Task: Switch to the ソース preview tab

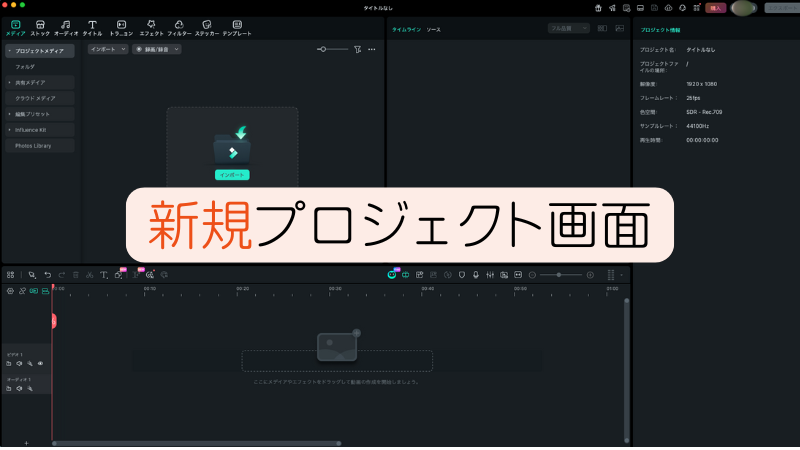Action: click(433, 30)
